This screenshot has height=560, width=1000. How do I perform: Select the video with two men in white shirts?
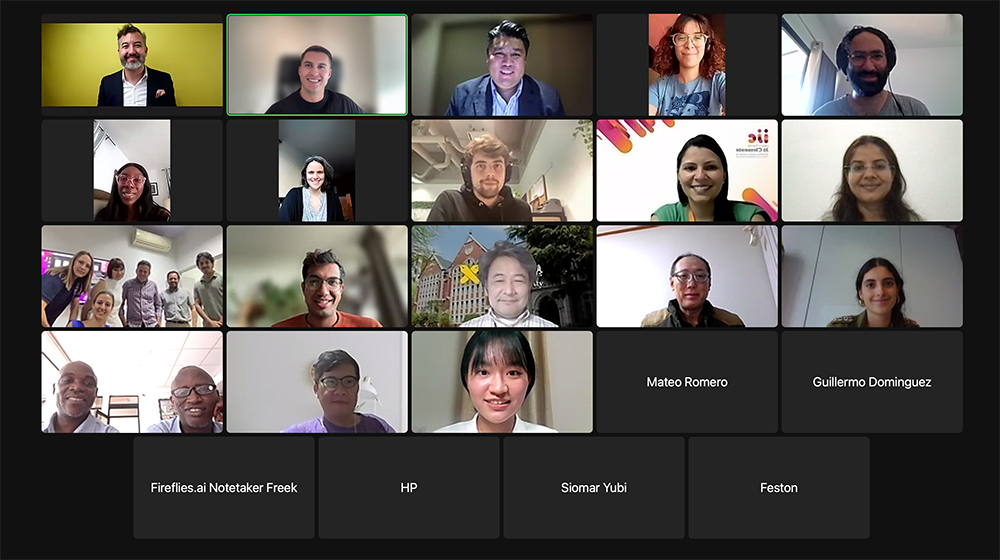tap(132, 381)
